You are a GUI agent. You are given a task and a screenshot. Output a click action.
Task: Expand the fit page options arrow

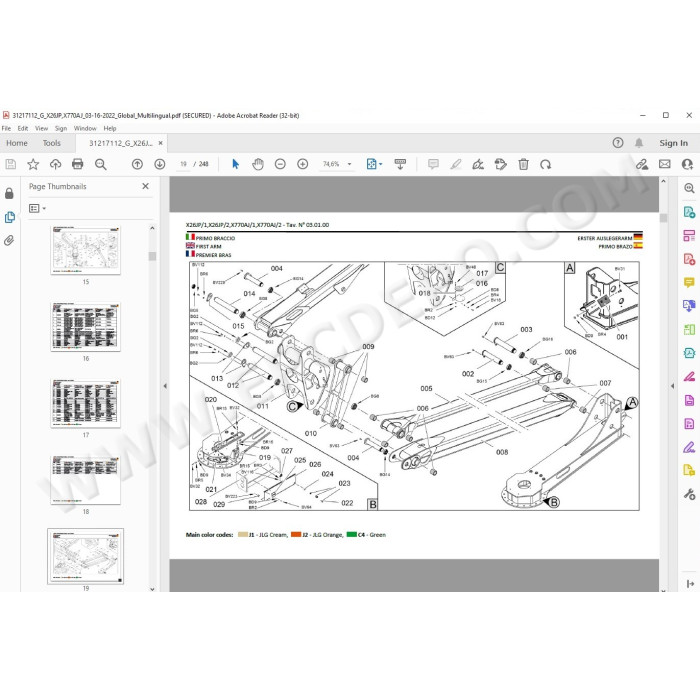[x=380, y=164]
